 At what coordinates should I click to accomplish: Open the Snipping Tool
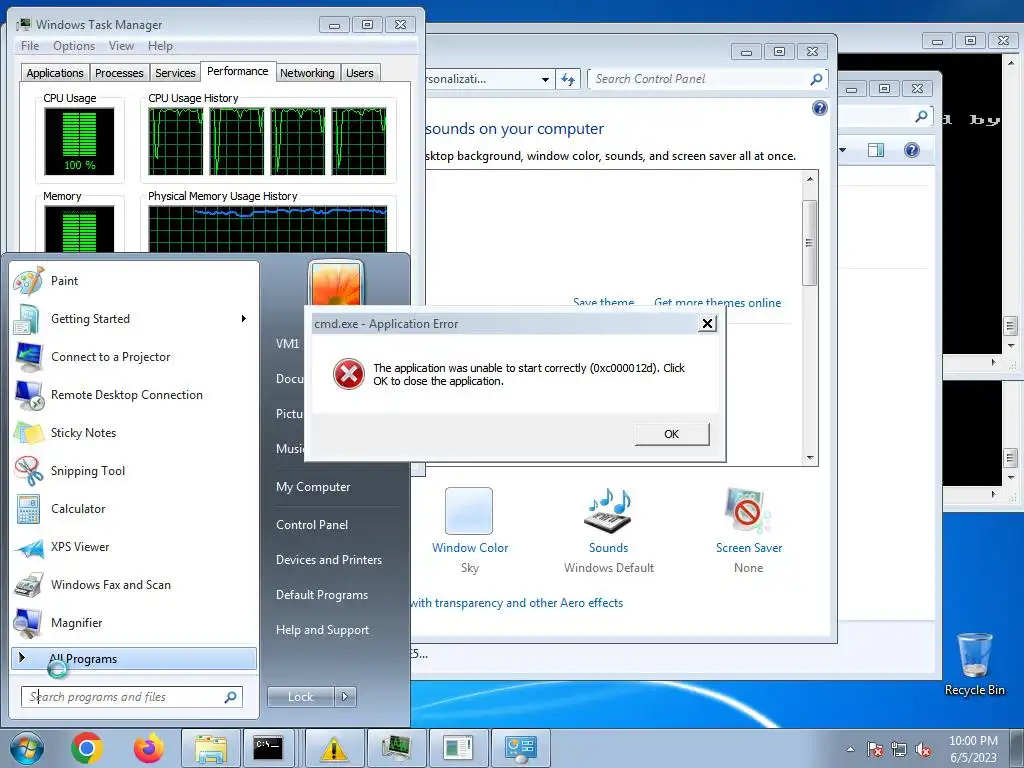pos(134,471)
